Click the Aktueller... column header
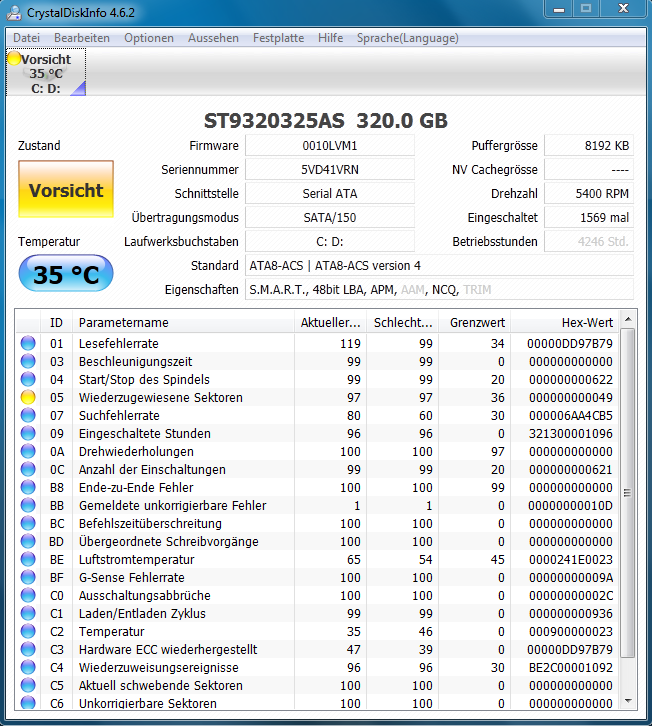 click(x=330, y=322)
